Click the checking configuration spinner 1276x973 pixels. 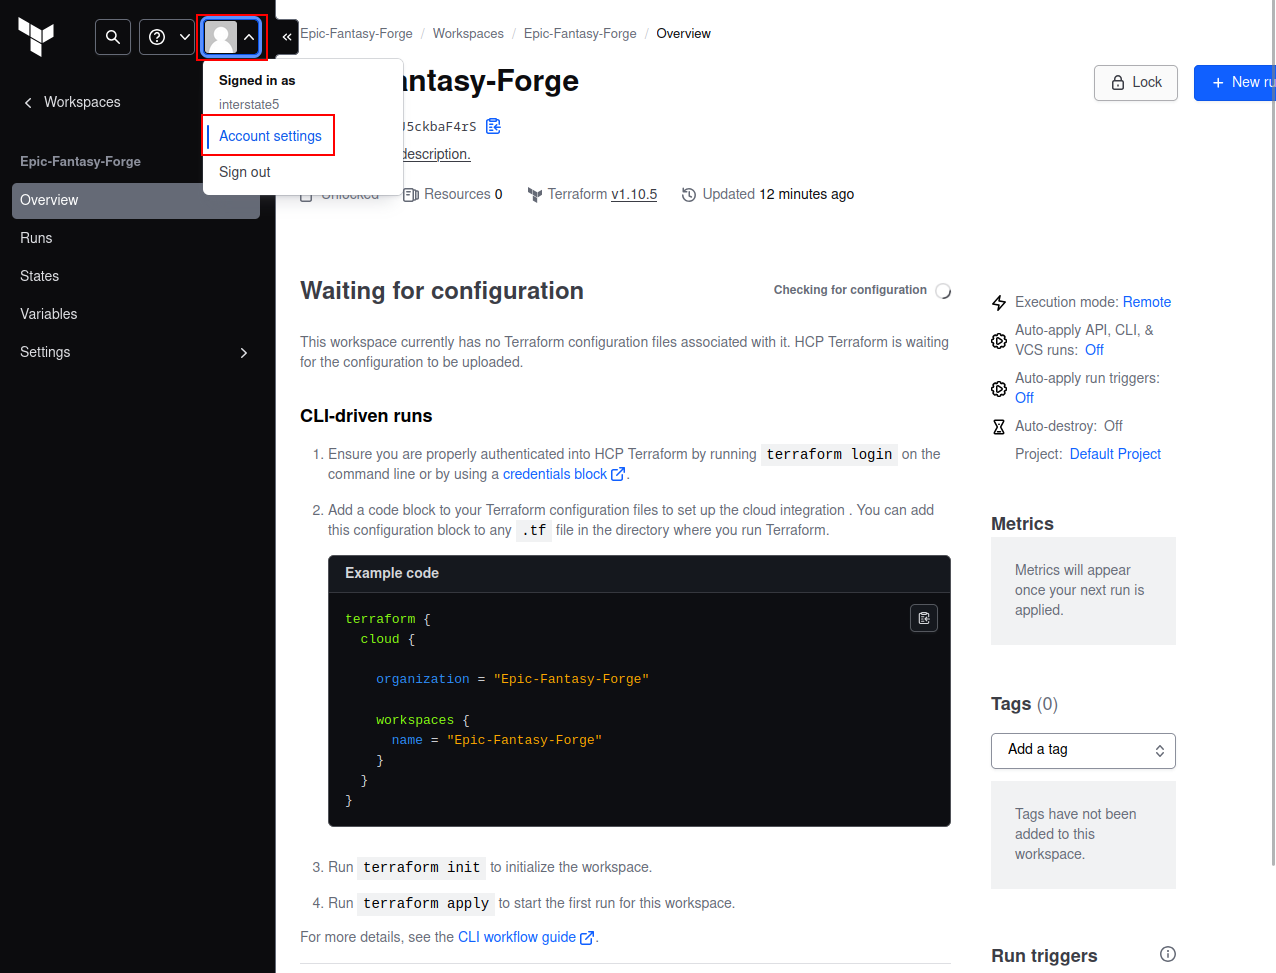[x=943, y=291]
